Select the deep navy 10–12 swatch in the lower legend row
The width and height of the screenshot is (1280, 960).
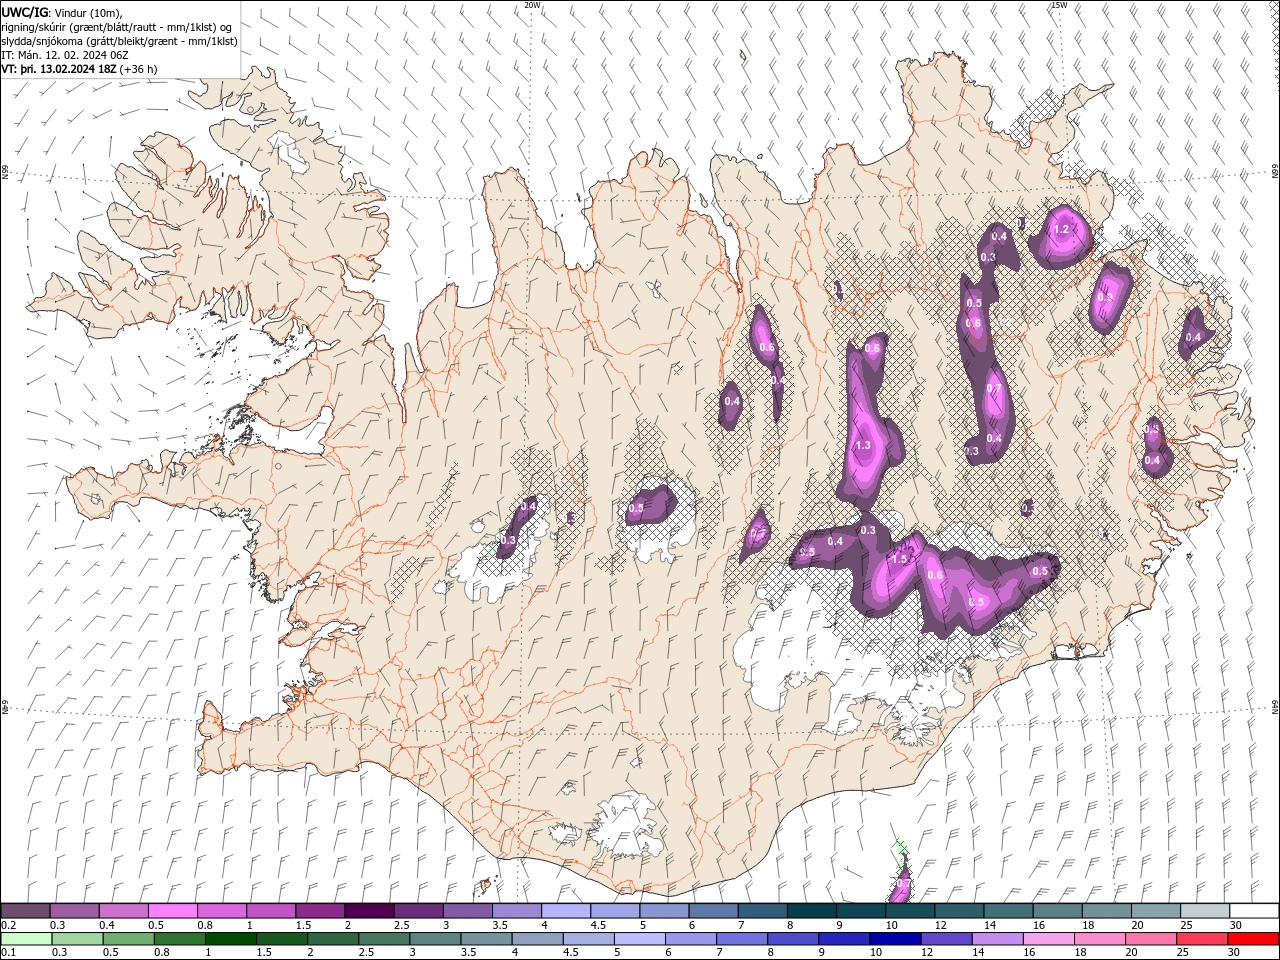(x=895, y=939)
